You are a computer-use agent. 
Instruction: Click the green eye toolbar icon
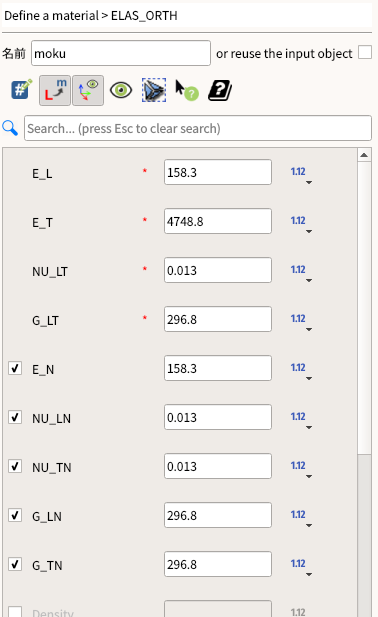[121, 91]
